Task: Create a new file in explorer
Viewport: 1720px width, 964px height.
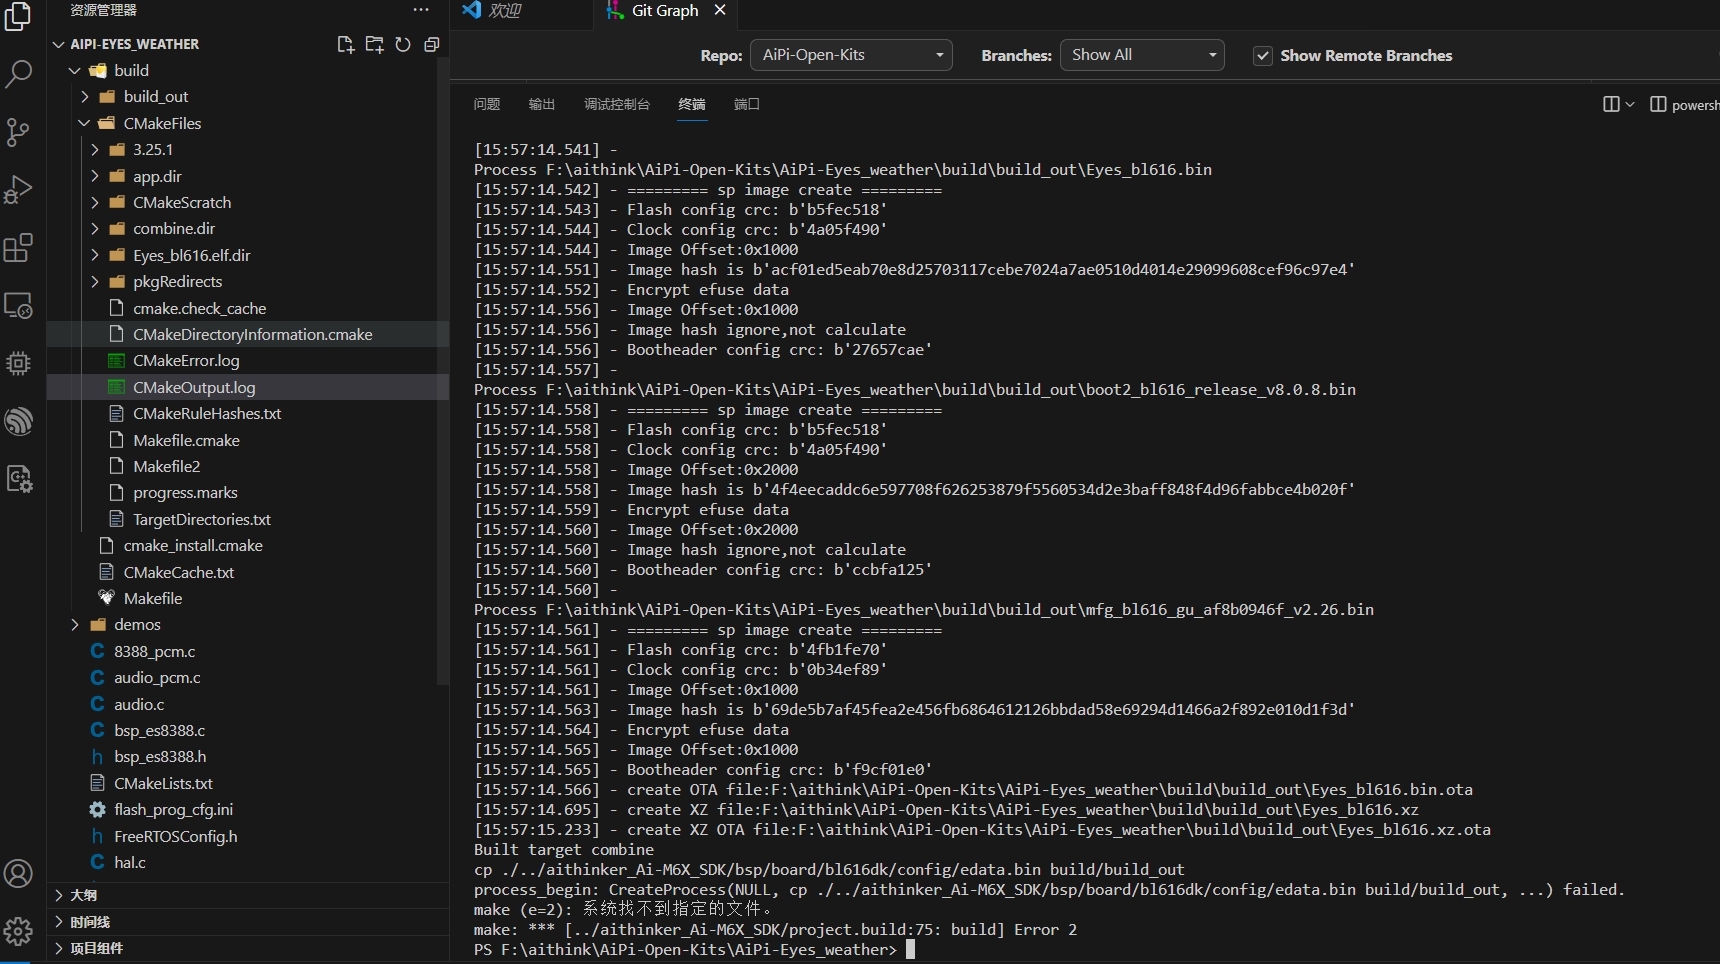Action: (346, 44)
